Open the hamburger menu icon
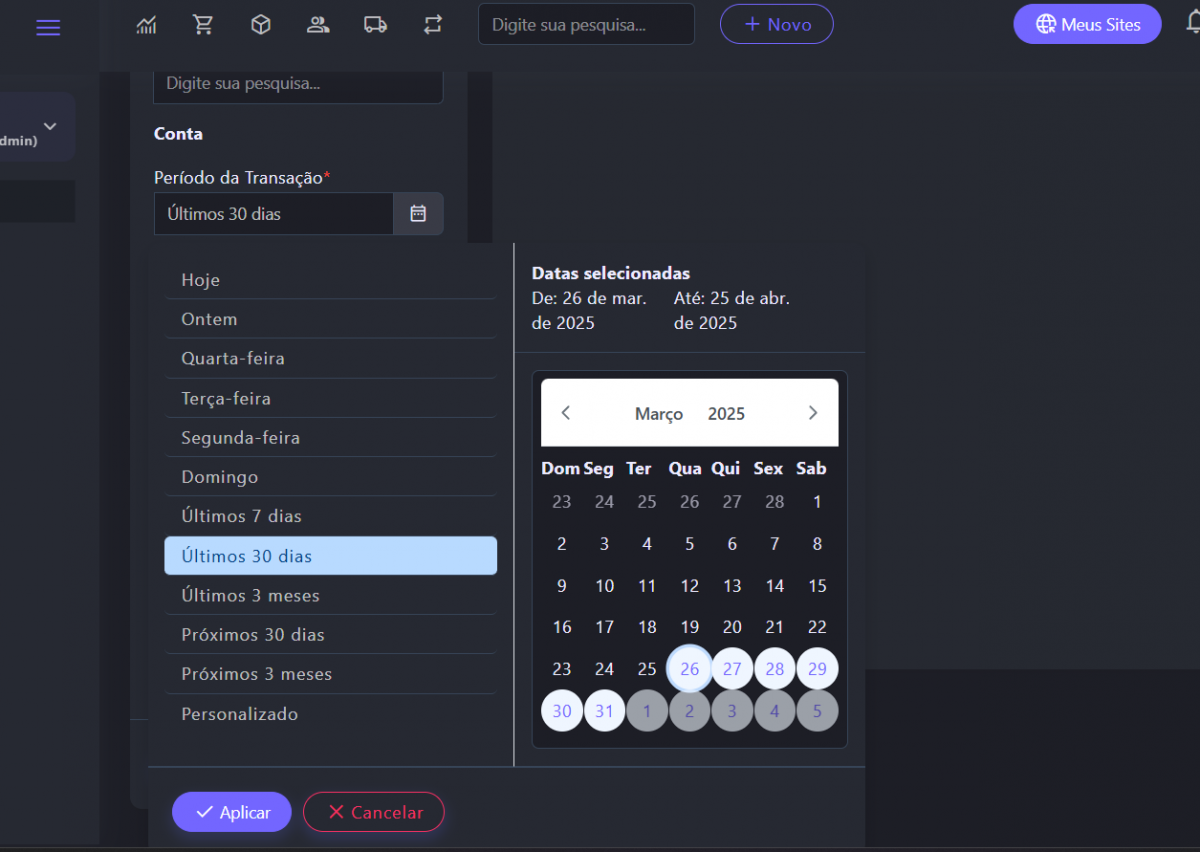Viewport: 1200px width, 852px height. click(x=48, y=27)
